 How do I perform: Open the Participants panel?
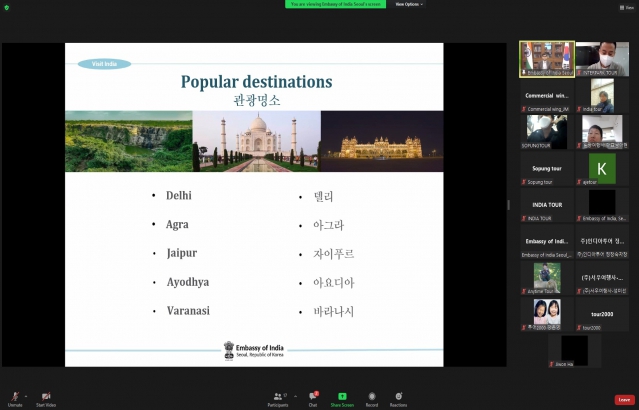[278, 397]
